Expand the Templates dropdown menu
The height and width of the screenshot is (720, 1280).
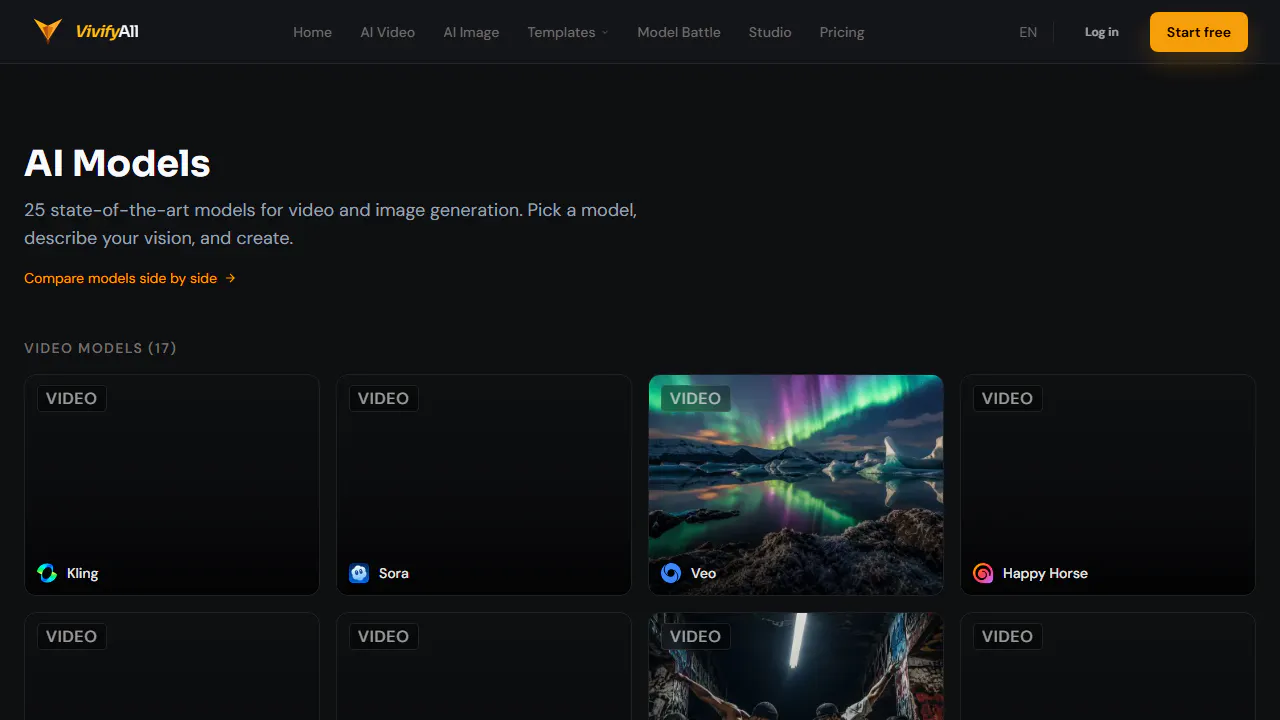(568, 32)
